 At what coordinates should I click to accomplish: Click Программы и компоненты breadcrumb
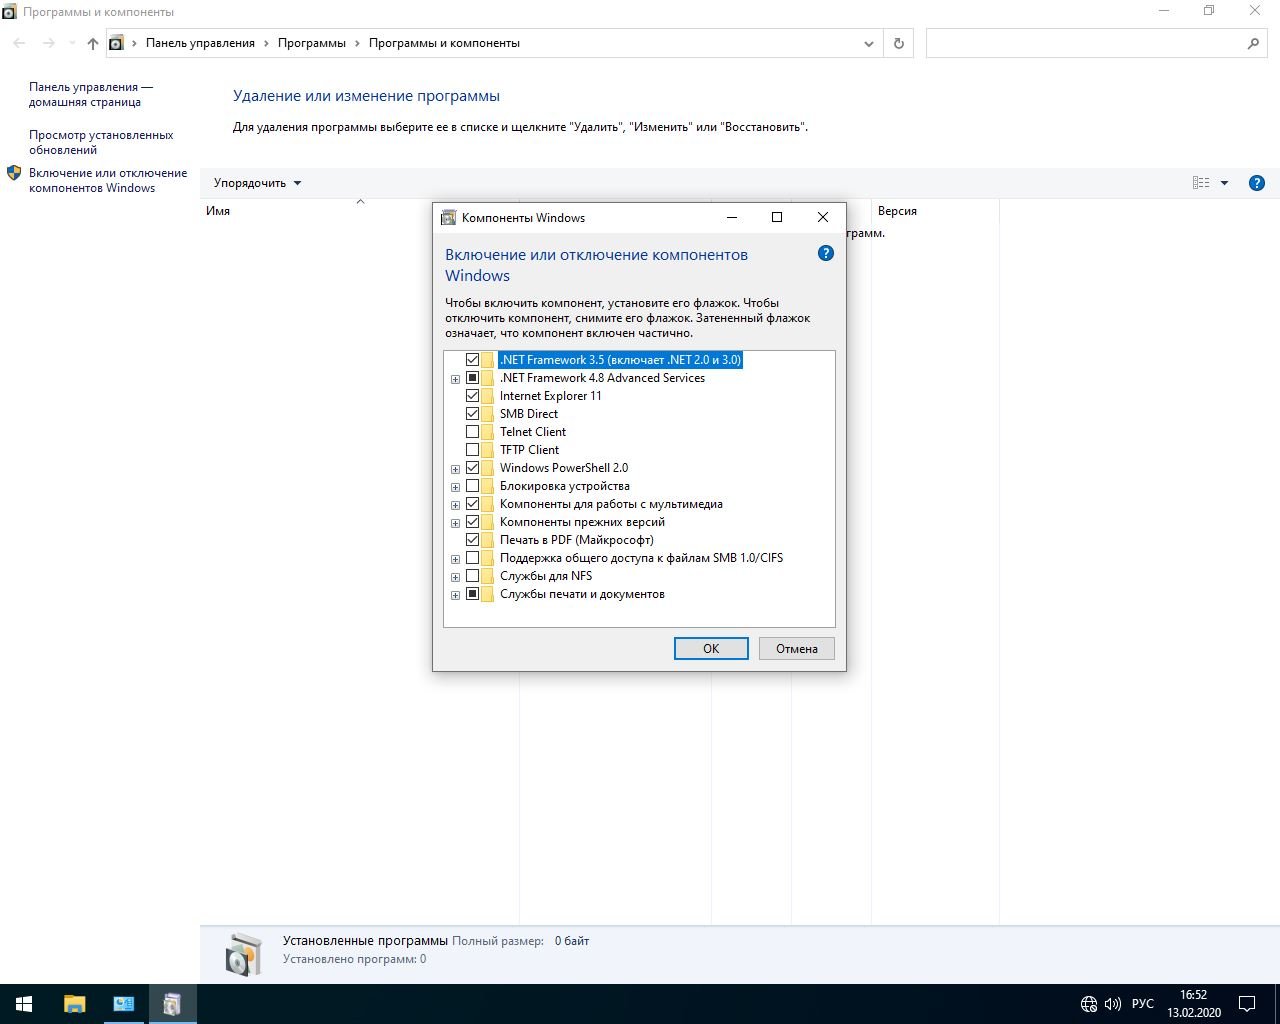(x=444, y=43)
